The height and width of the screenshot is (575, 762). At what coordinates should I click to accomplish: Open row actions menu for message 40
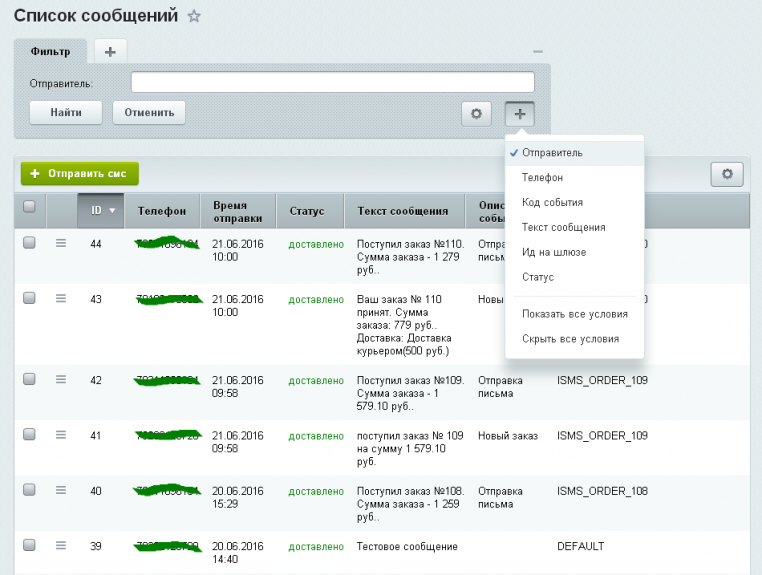61,490
